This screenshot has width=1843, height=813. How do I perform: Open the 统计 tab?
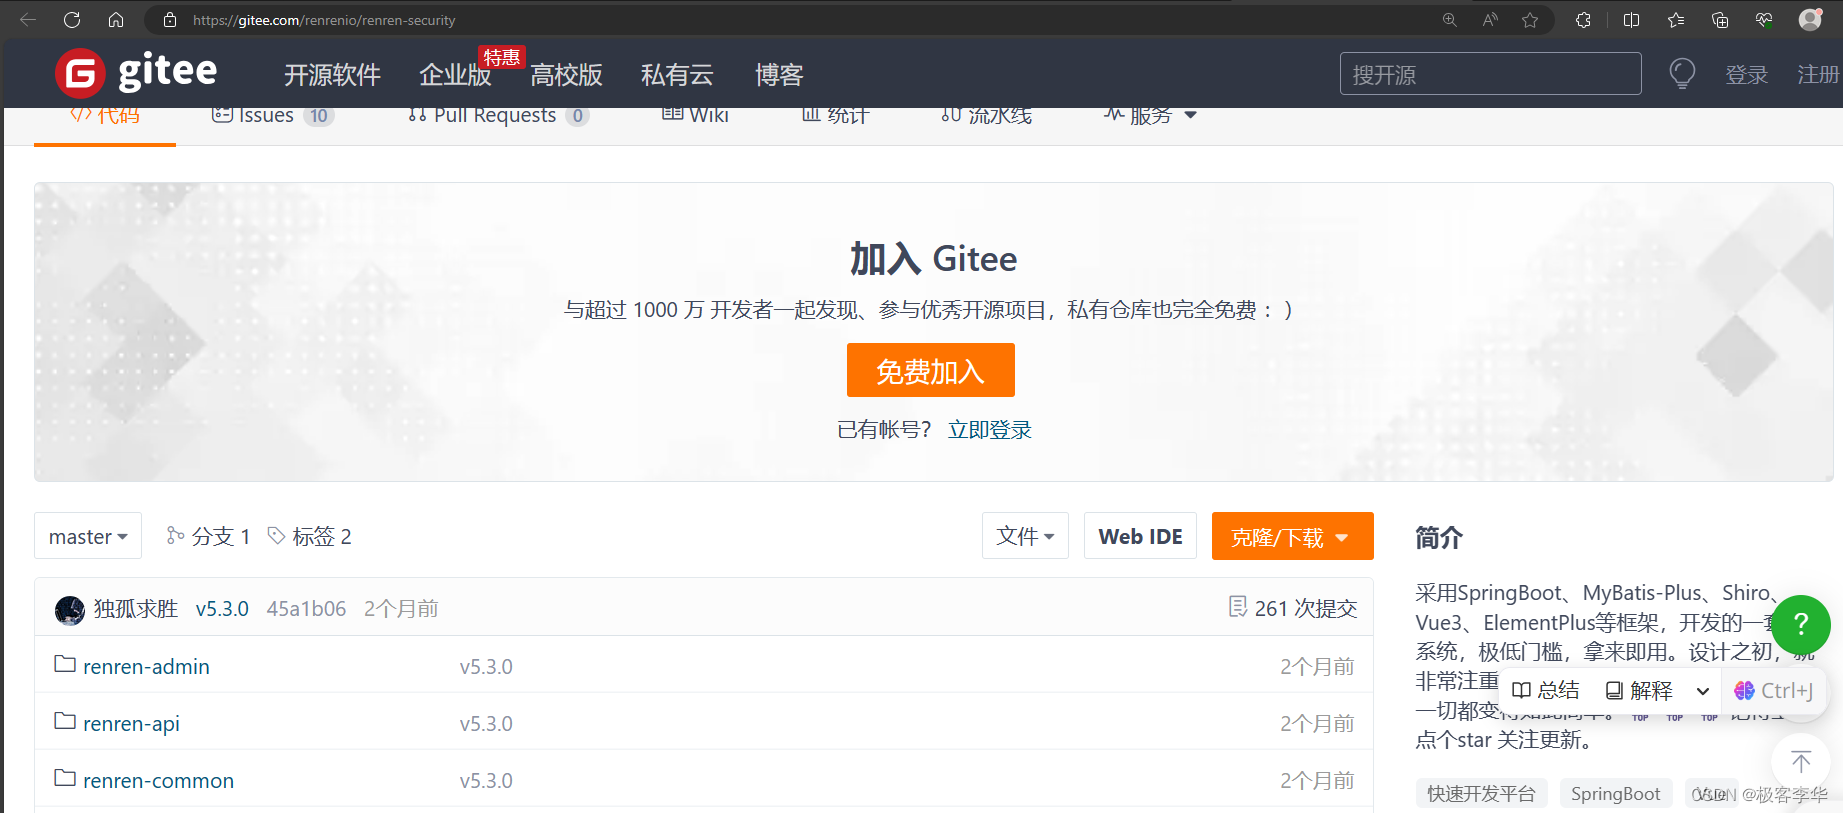tap(836, 116)
